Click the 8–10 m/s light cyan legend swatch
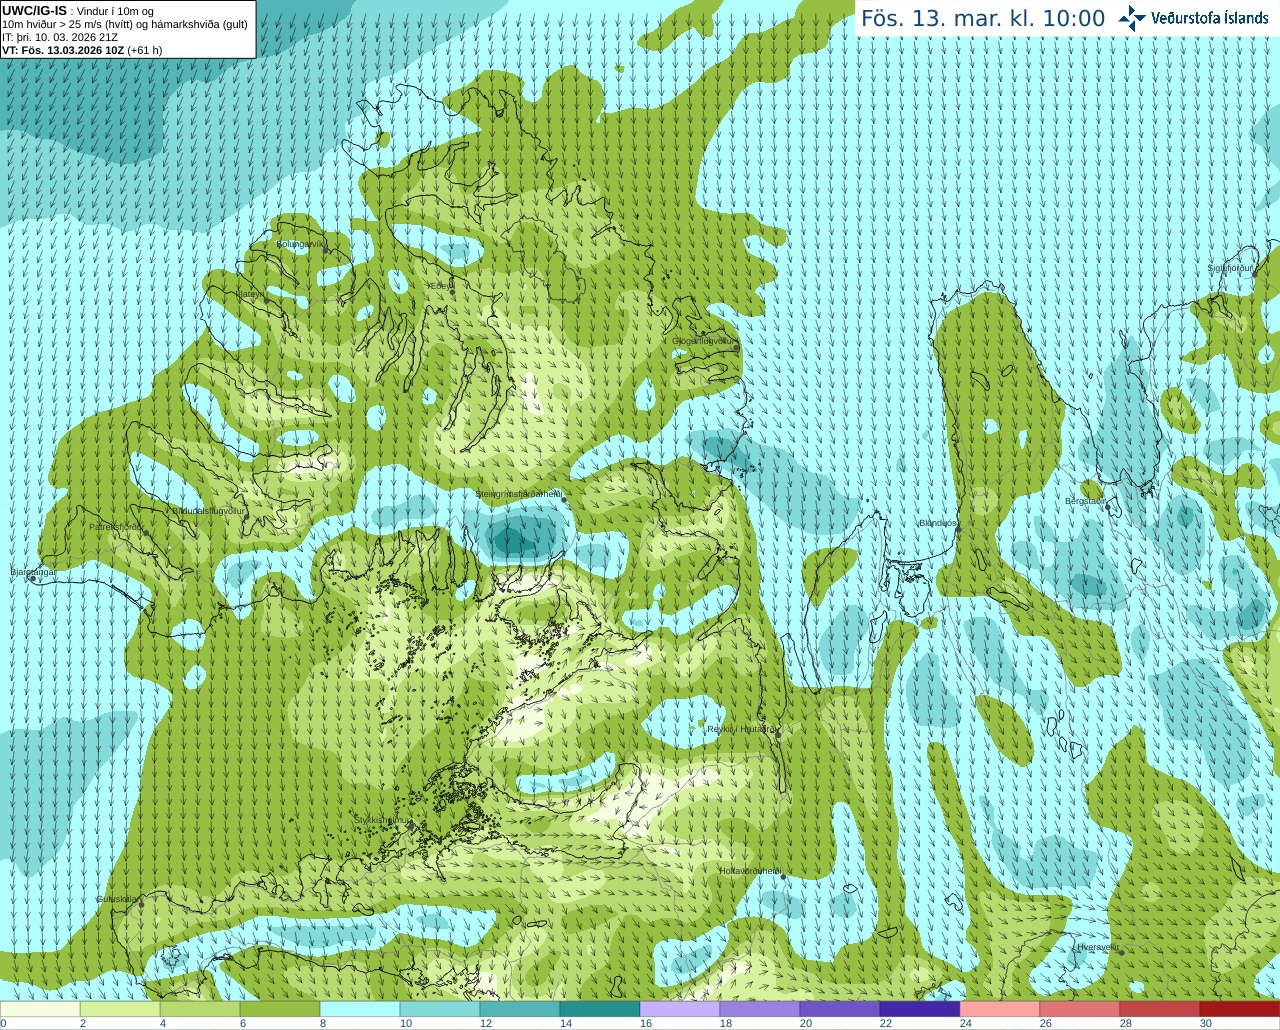Screen dimensions: 1280x1030 point(360,1009)
